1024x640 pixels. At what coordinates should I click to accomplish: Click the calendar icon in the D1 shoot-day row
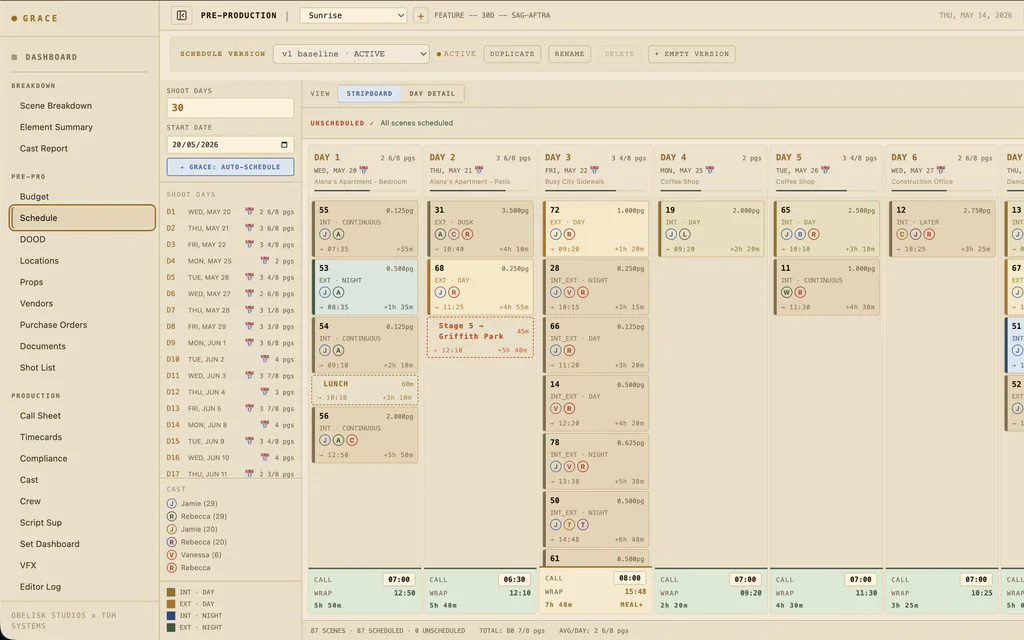pos(249,212)
